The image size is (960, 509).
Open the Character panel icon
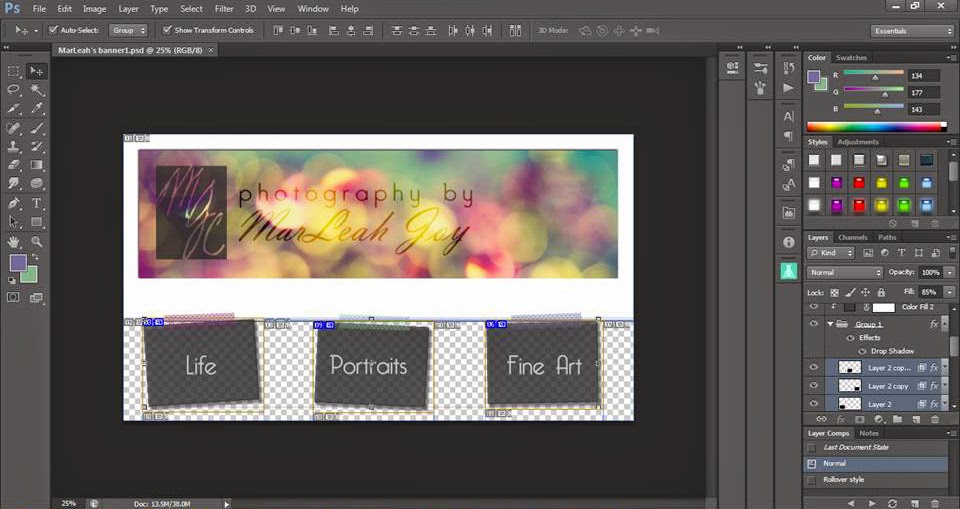point(789,116)
